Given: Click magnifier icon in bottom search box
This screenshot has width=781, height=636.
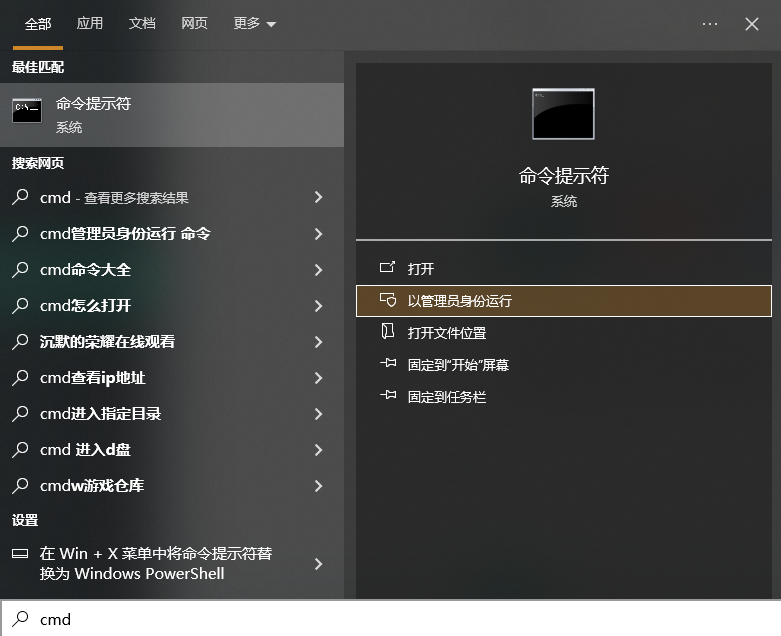Looking at the screenshot, I should [20, 619].
